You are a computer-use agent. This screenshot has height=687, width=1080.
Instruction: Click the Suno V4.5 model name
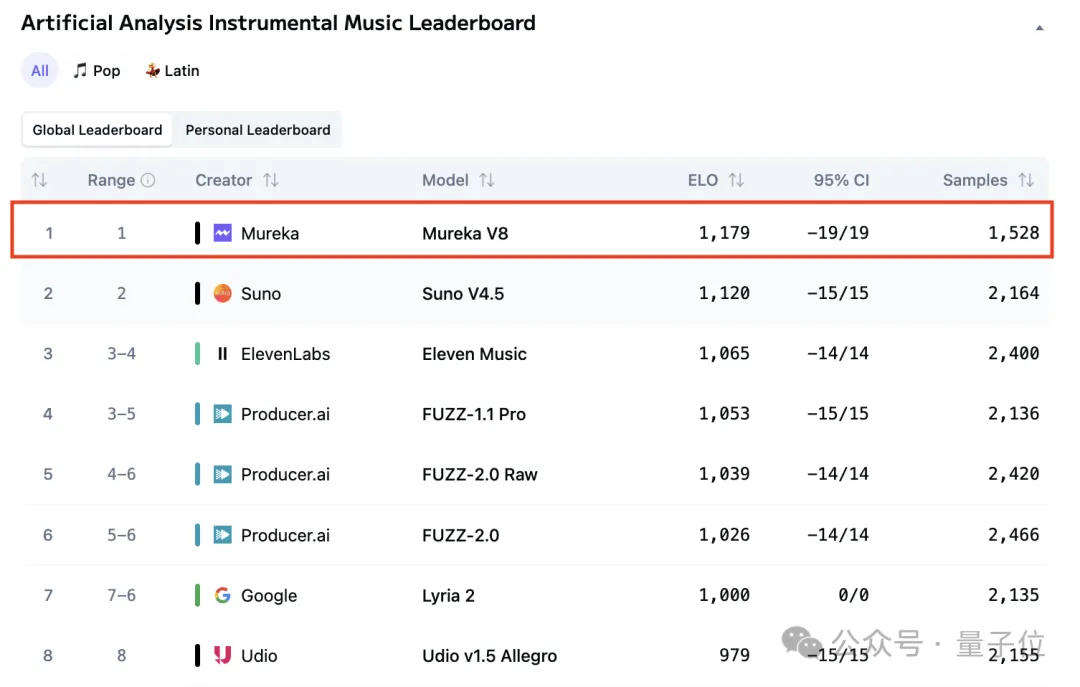[463, 293]
